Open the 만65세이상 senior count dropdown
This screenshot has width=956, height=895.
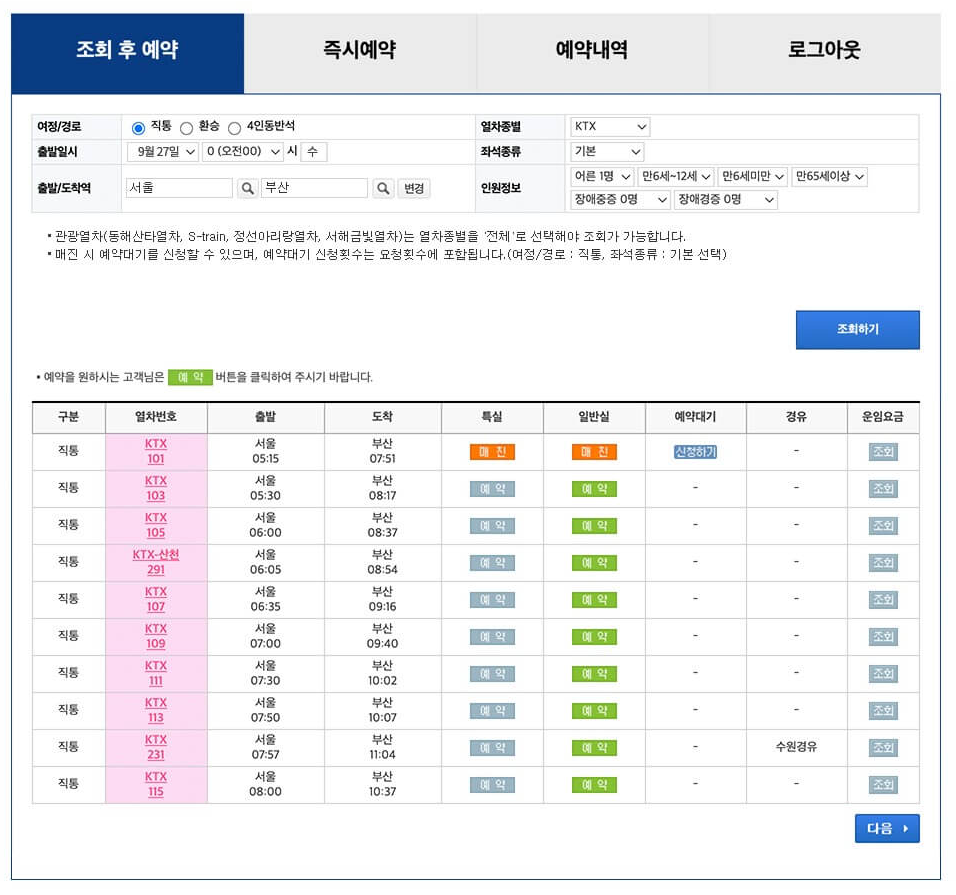point(830,177)
